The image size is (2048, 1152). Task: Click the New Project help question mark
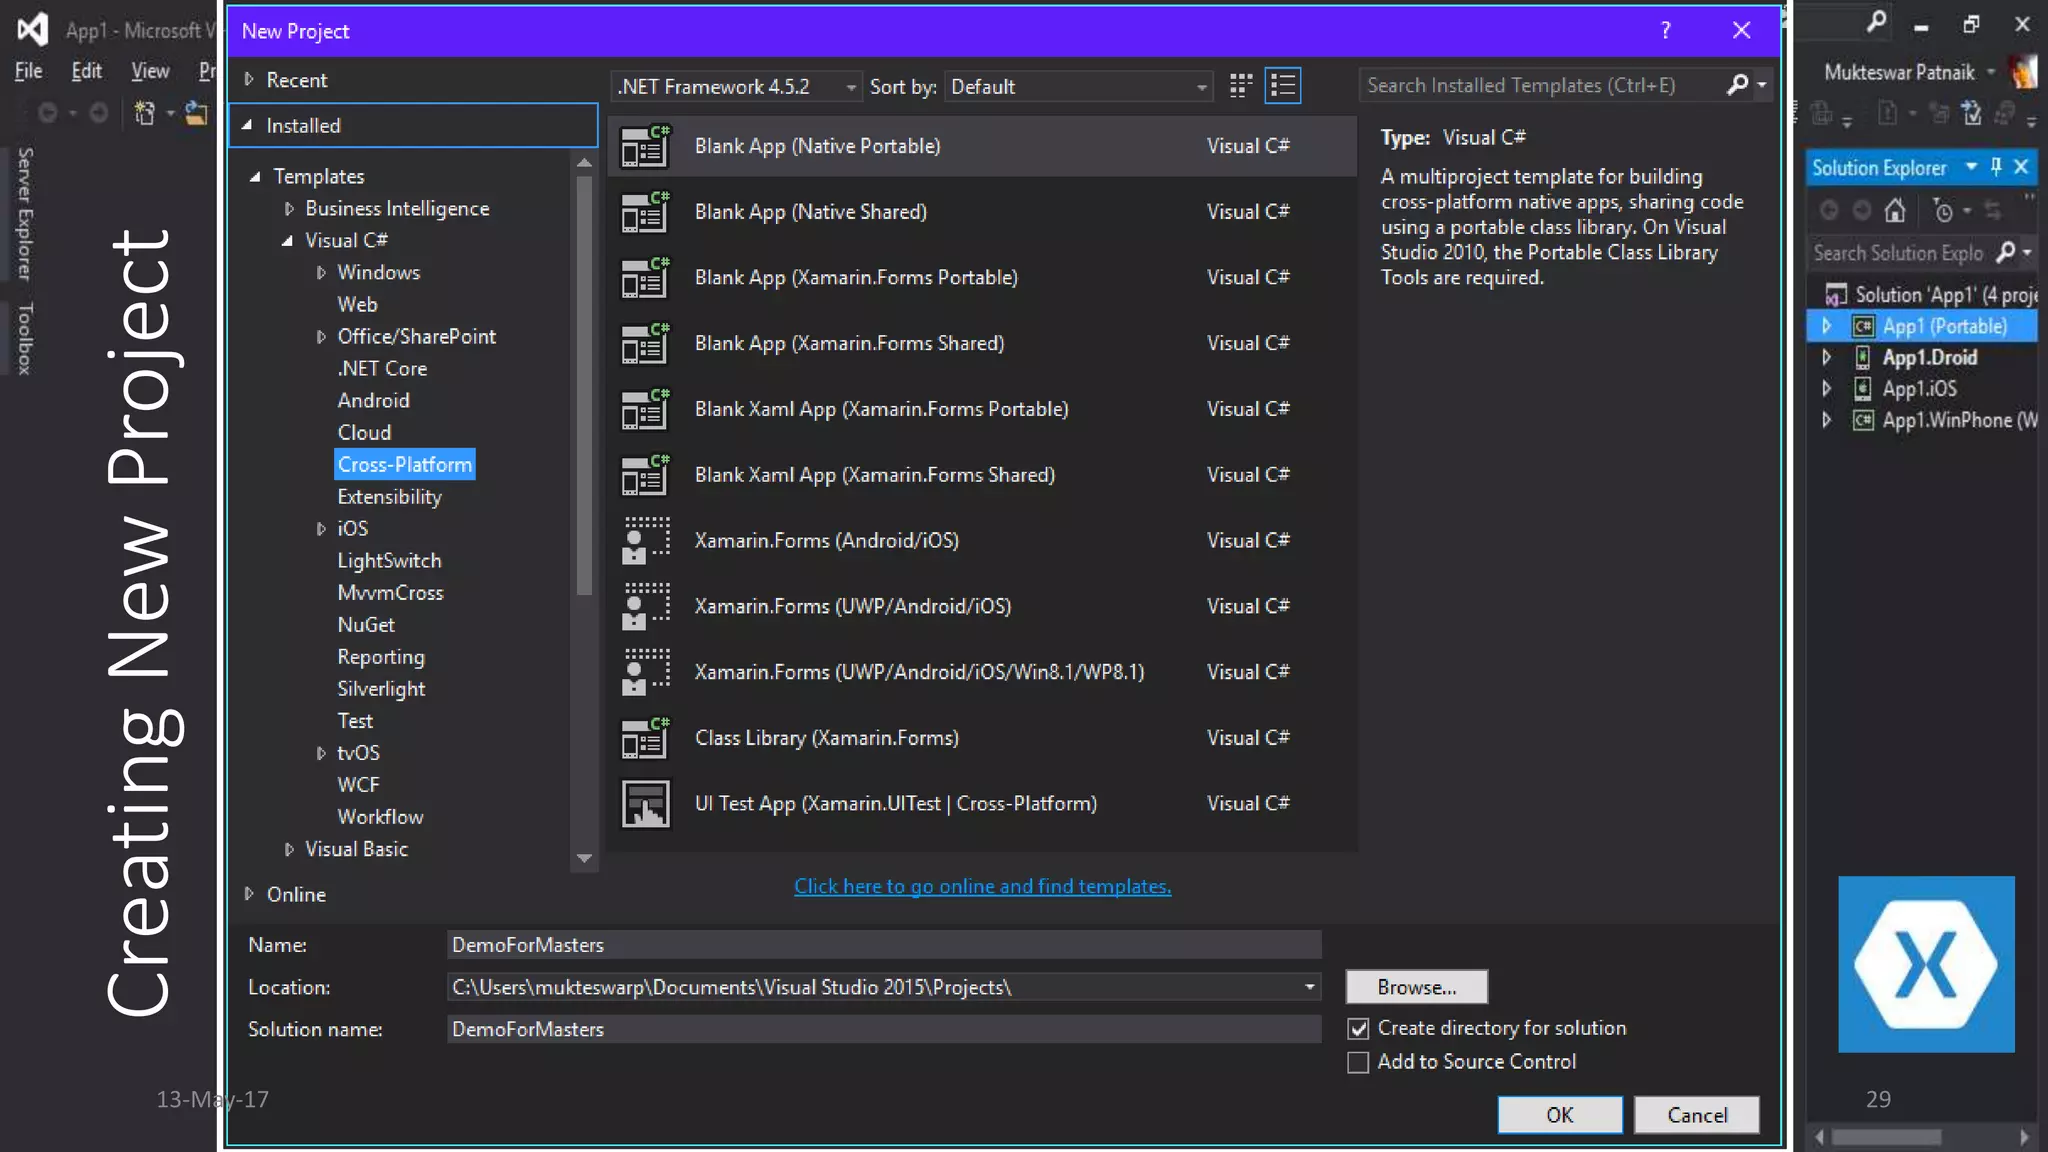pyautogui.click(x=1665, y=31)
